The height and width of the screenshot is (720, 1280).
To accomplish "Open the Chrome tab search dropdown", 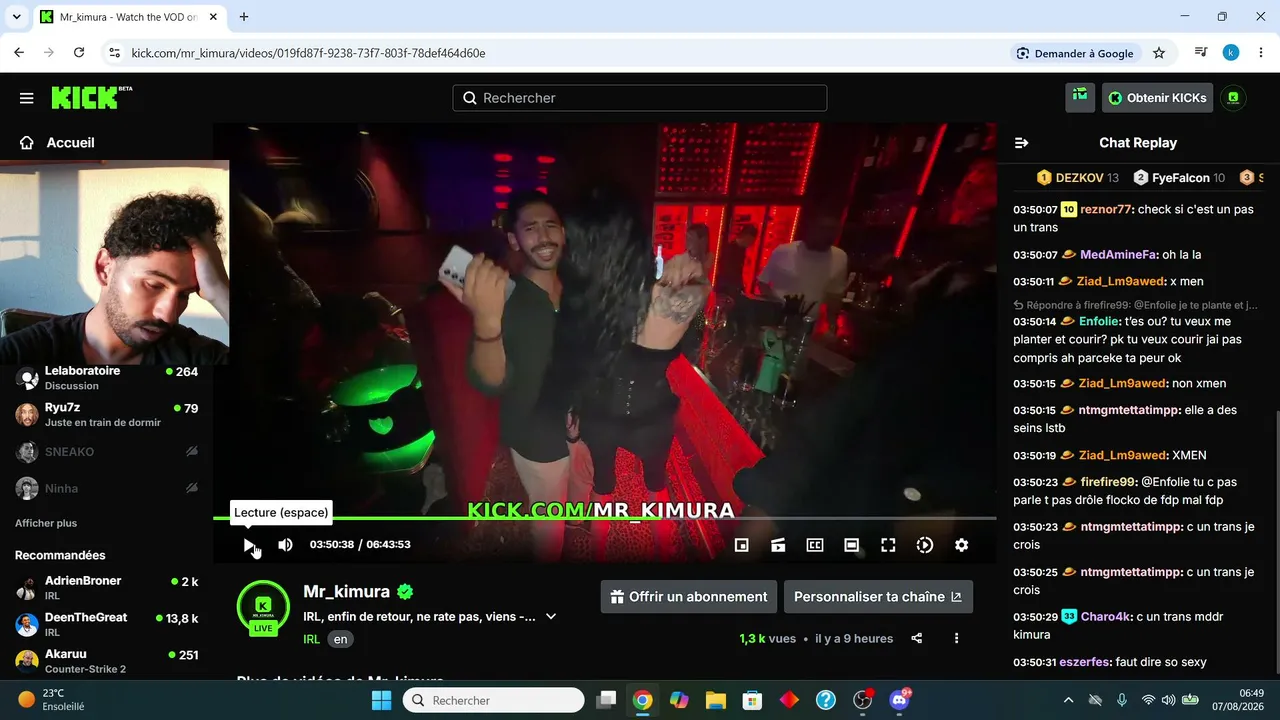I will [16, 17].
